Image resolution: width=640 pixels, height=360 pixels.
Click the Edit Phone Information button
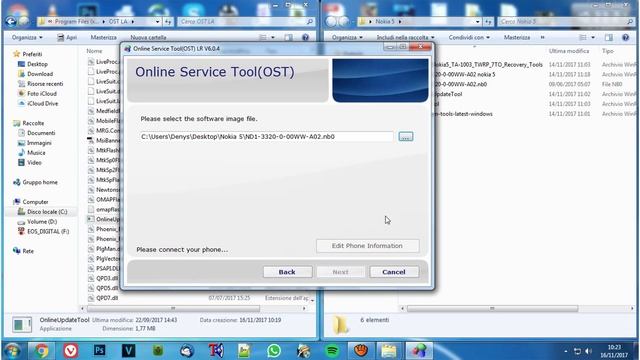point(367,246)
